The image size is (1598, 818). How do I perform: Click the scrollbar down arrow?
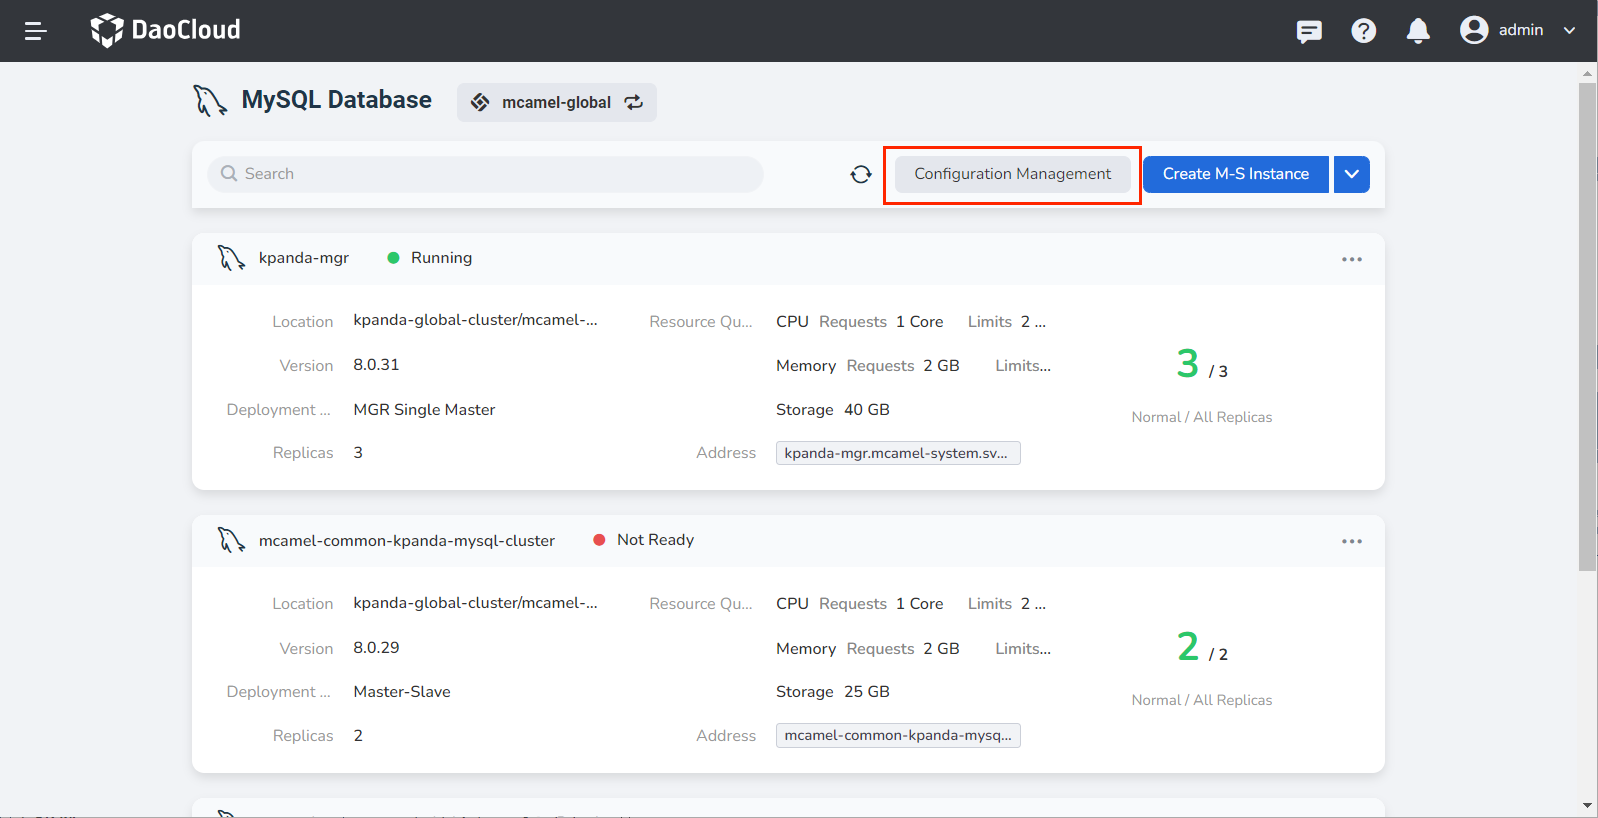point(1587,805)
